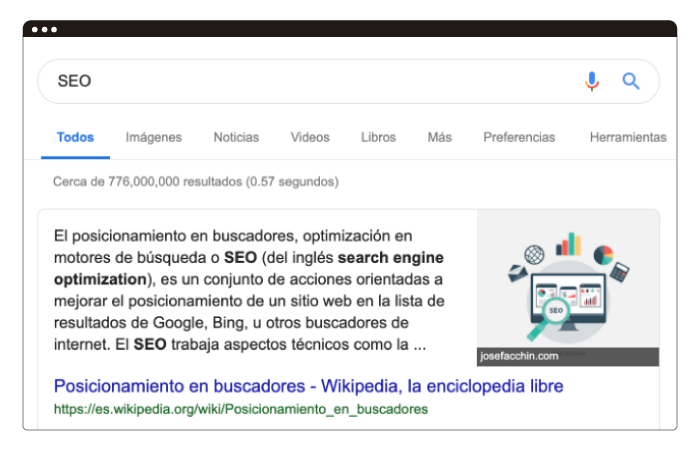Click the josefacchin.com image source label
Screen dimensions: 700x468
[x=519, y=356]
